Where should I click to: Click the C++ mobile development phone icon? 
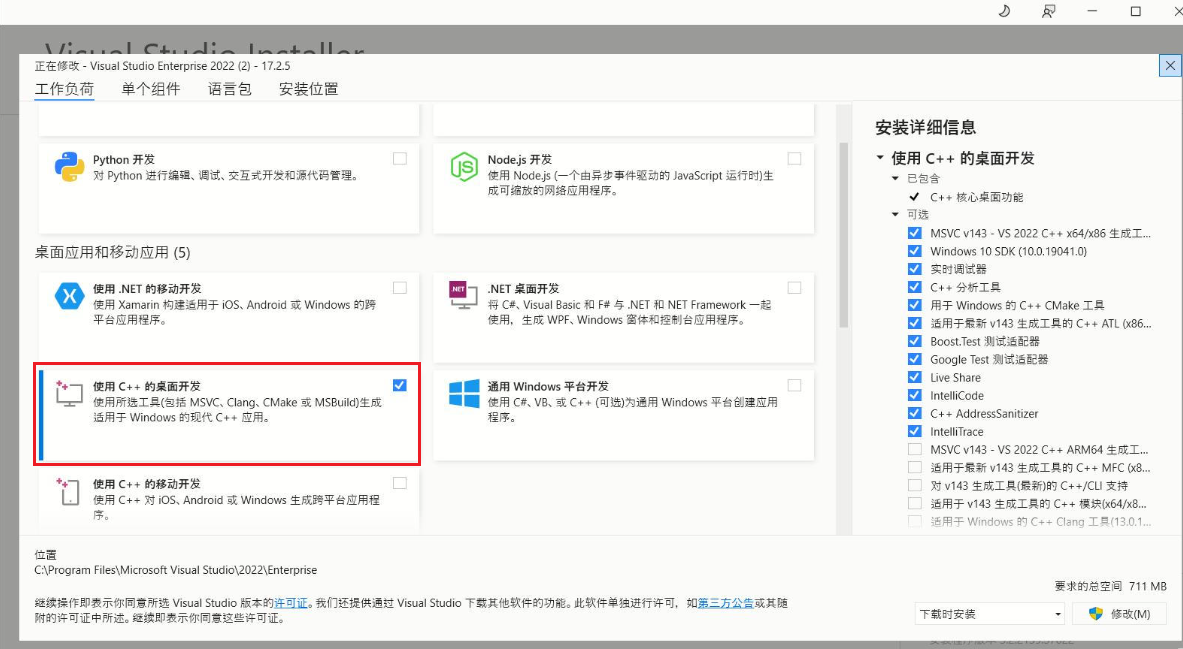[x=67, y=491]
